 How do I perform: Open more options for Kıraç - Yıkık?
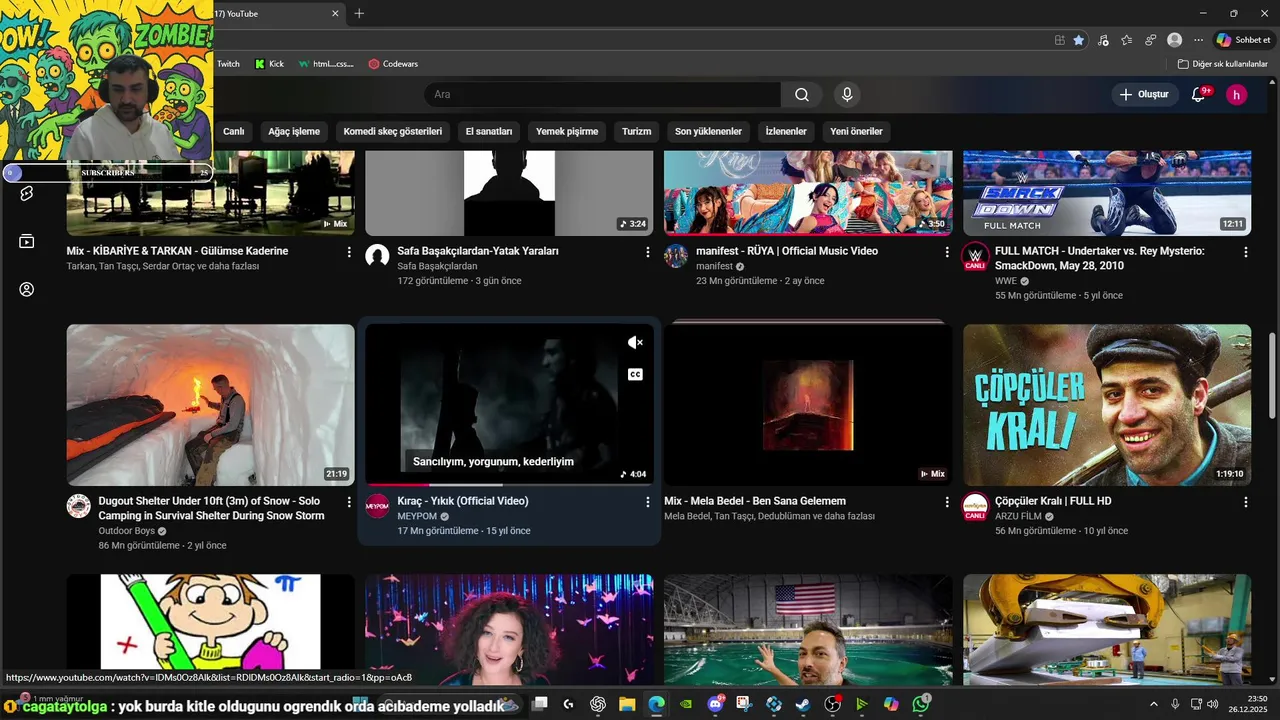tap(648, 502)
